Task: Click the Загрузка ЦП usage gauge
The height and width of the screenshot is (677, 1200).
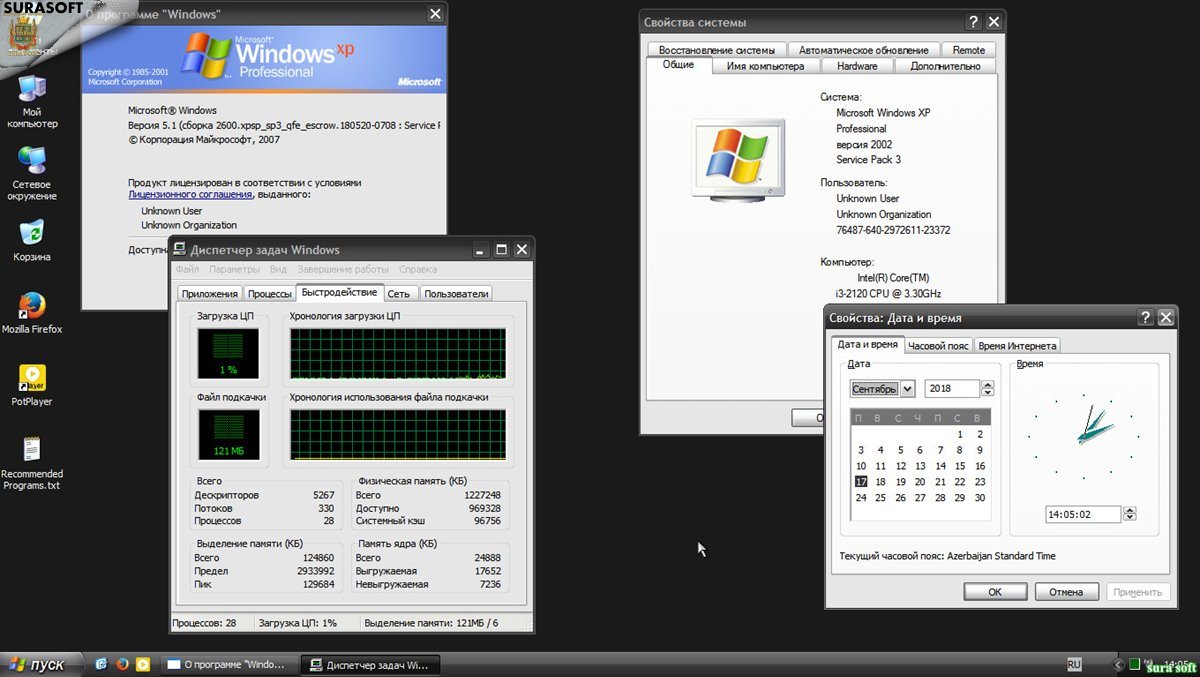Action: pos(230,354)
